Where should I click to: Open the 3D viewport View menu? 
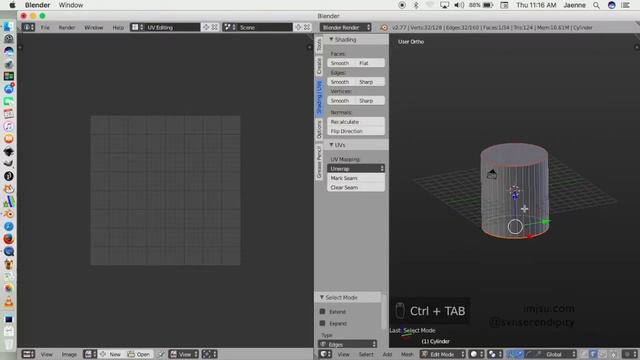(343, 354)
